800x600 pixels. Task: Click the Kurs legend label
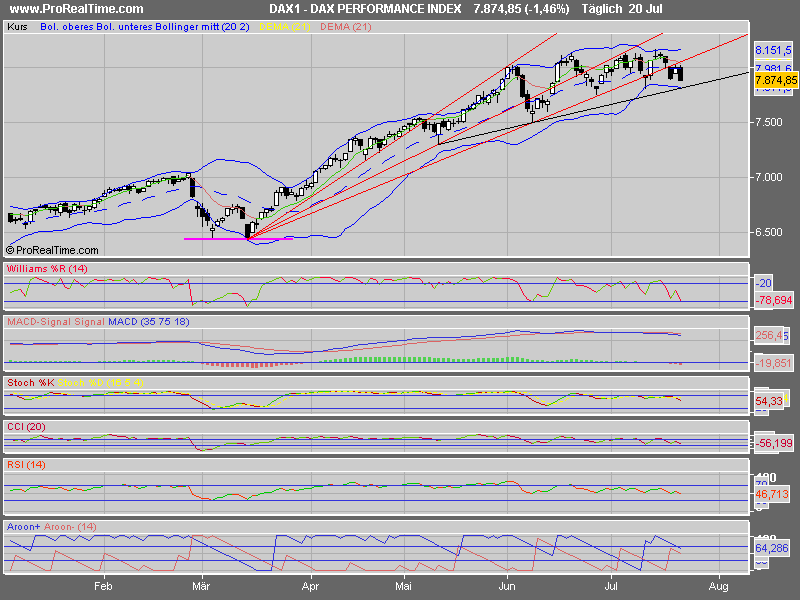(x=17, y=27)
